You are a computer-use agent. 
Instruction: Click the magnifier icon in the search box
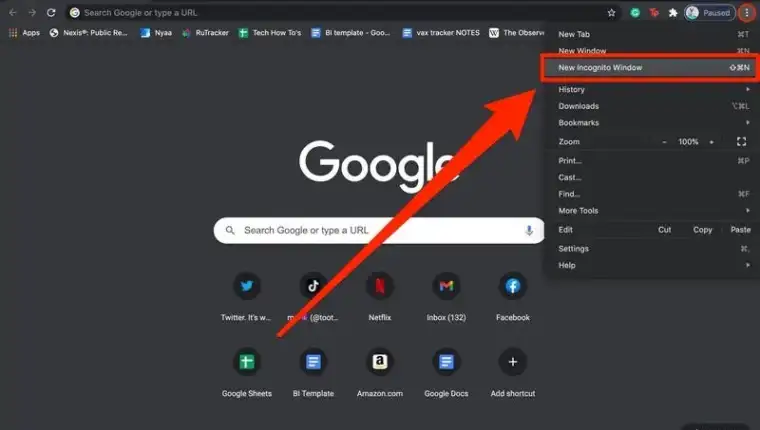(230, 230)
